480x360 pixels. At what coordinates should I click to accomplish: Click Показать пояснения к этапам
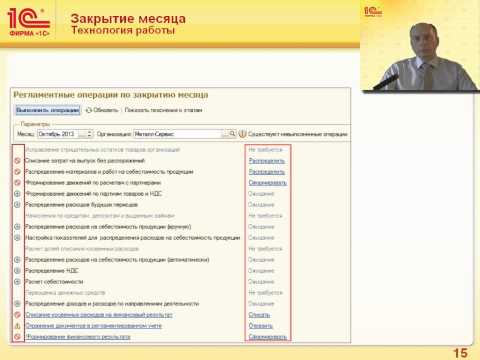(163, 110)
